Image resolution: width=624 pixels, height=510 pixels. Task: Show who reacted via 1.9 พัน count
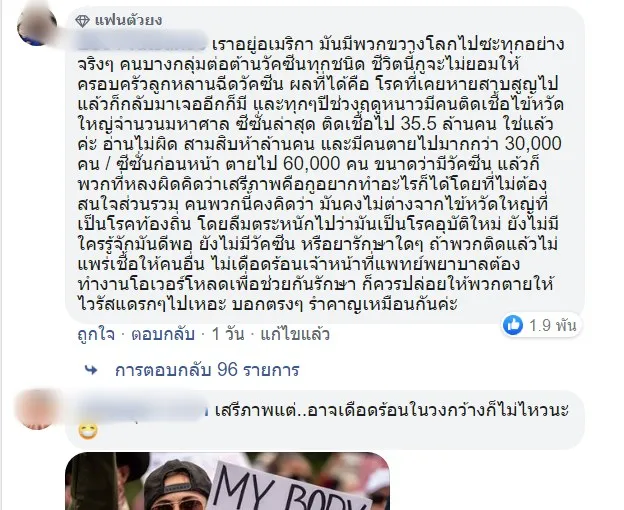(x=553, y=325)
